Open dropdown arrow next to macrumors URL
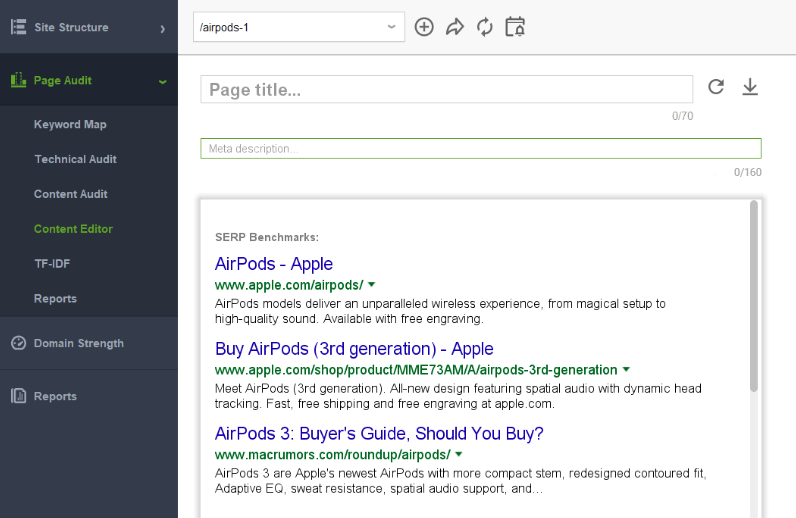The width and height of the screenshot is (796, 518). 459,454
